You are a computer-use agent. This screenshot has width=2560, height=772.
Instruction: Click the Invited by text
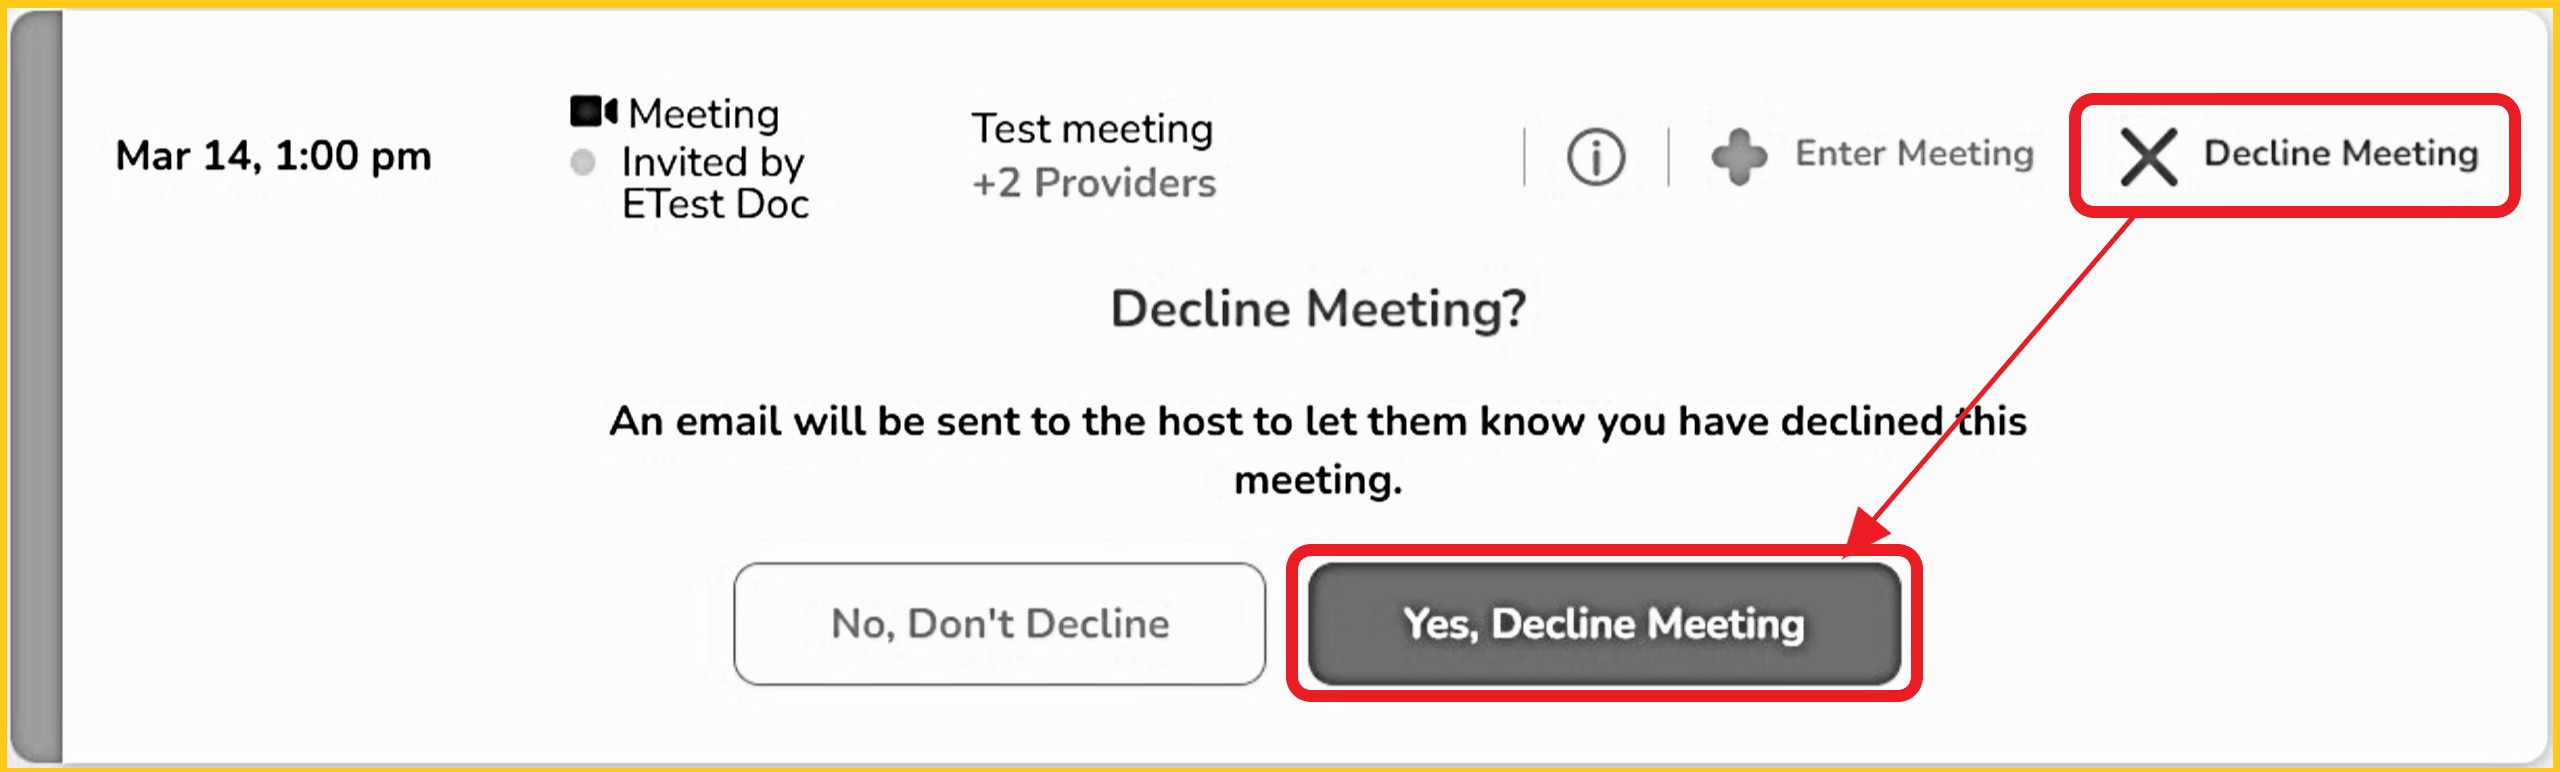(712, 162)
